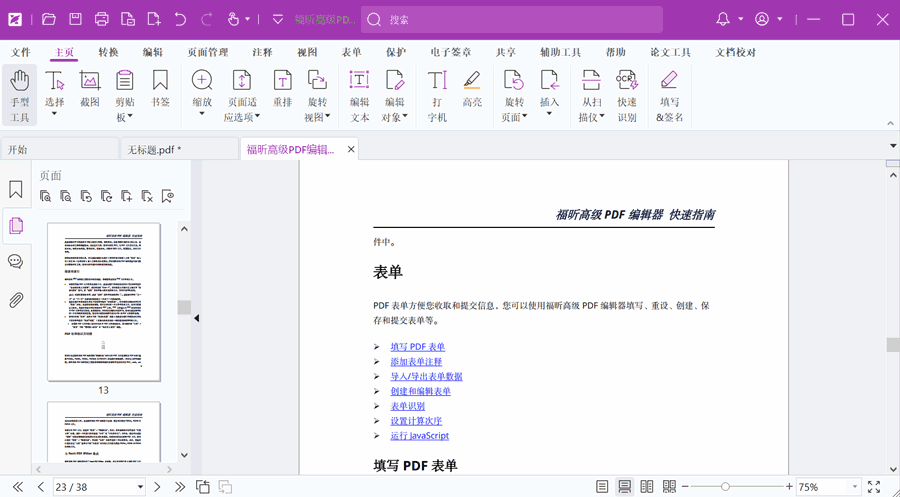This screenshot has width=900, height=497.
Task: Enable continuous facing view mode
Action: (x=669, y=487)
